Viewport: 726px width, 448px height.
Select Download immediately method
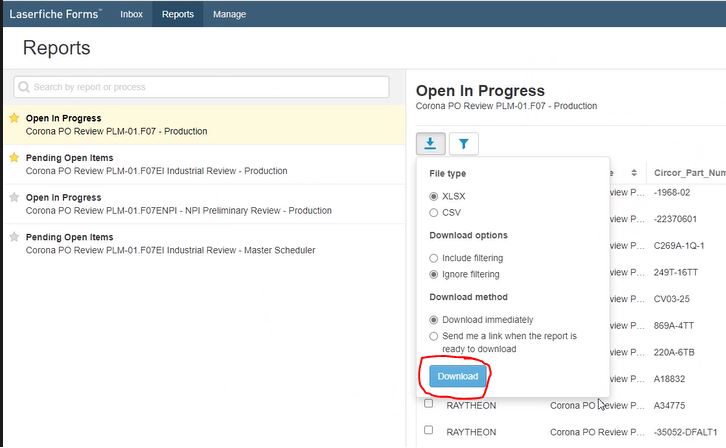[433, 320]
